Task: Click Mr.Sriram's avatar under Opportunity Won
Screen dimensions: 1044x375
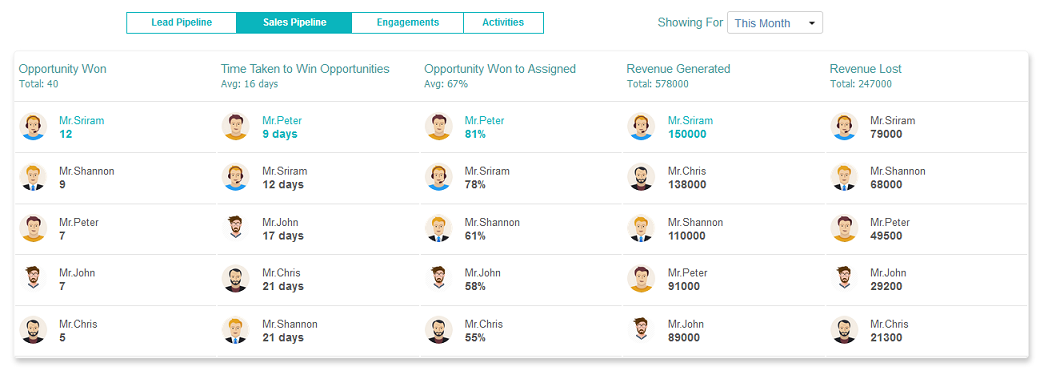Action: pos(33,127)
